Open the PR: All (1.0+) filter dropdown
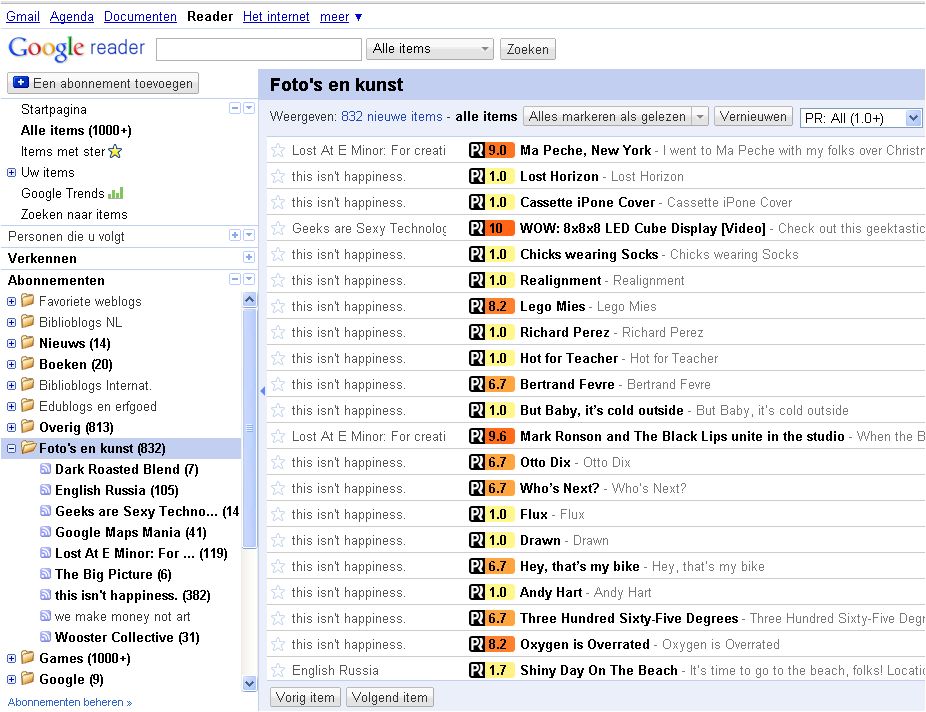 coord(860,118)
